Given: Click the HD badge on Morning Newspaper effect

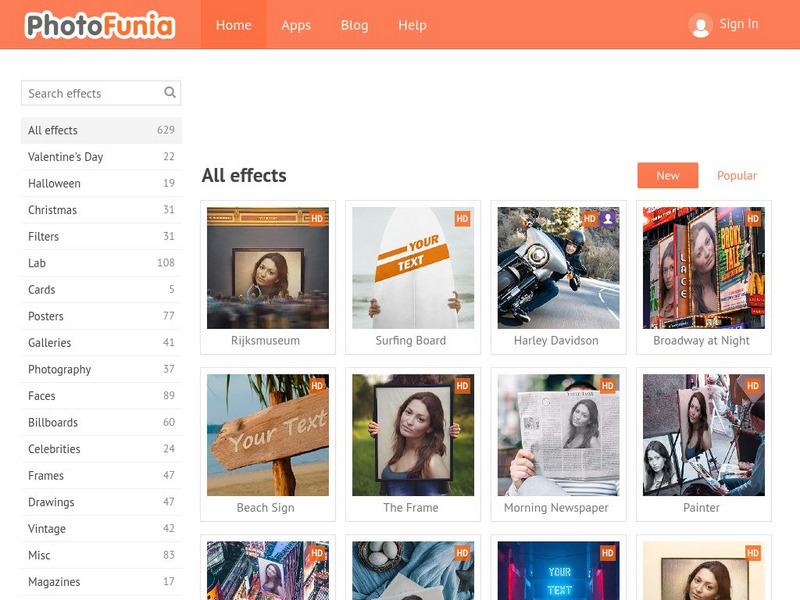Looking at the screenshot, I should (x=609, y=388).
